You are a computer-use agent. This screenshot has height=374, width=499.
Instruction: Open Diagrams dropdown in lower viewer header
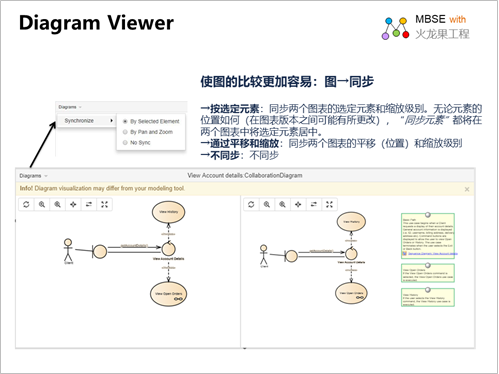pos(33,176)
